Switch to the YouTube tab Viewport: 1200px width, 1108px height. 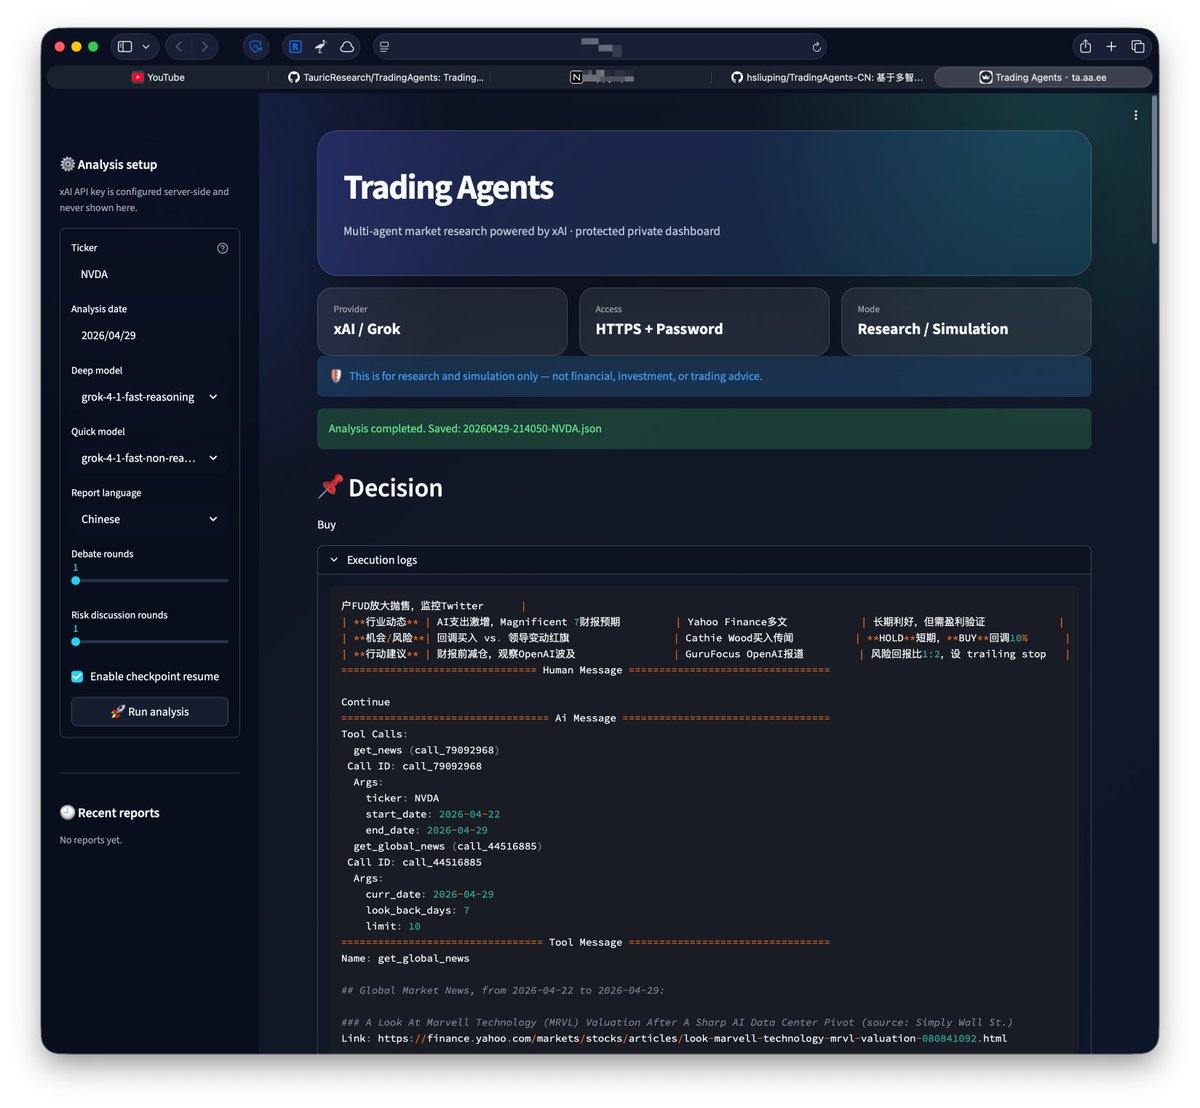pos(157,77)
